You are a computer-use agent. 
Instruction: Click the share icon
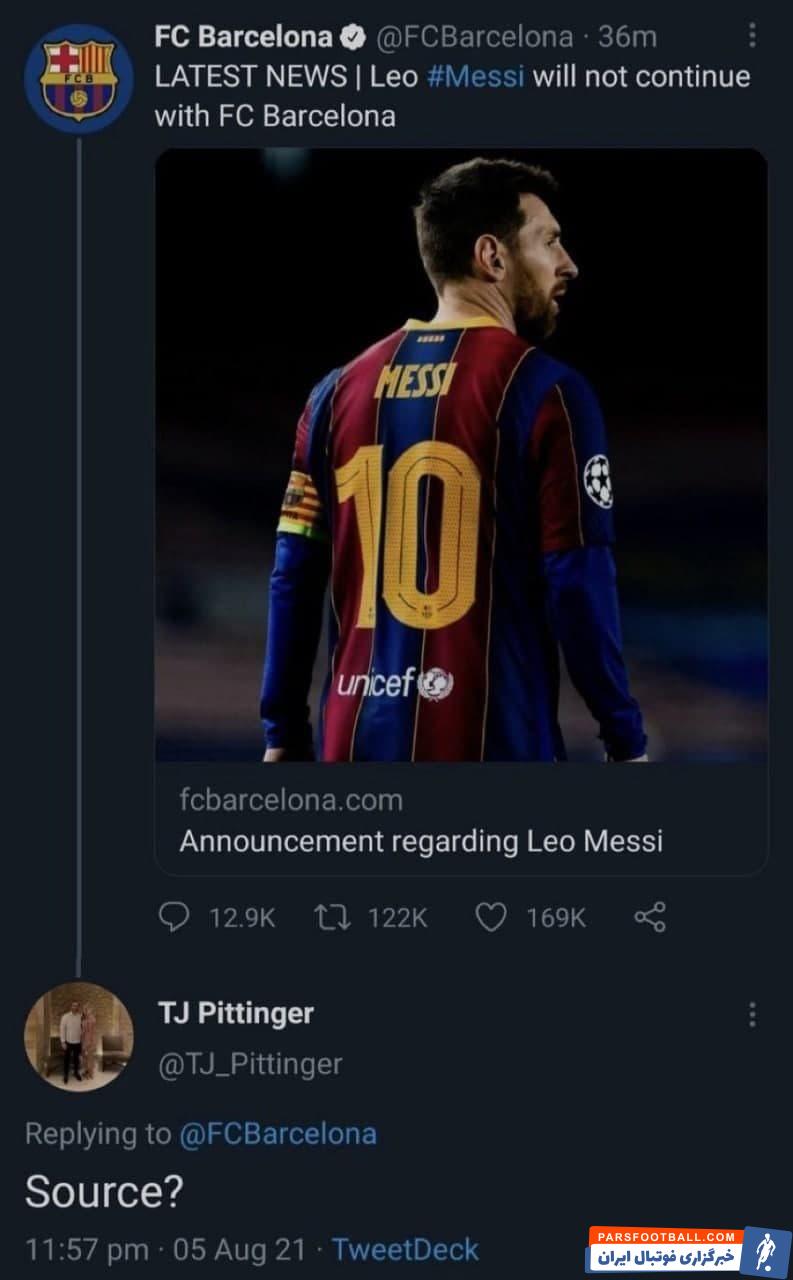pos(650,916)
